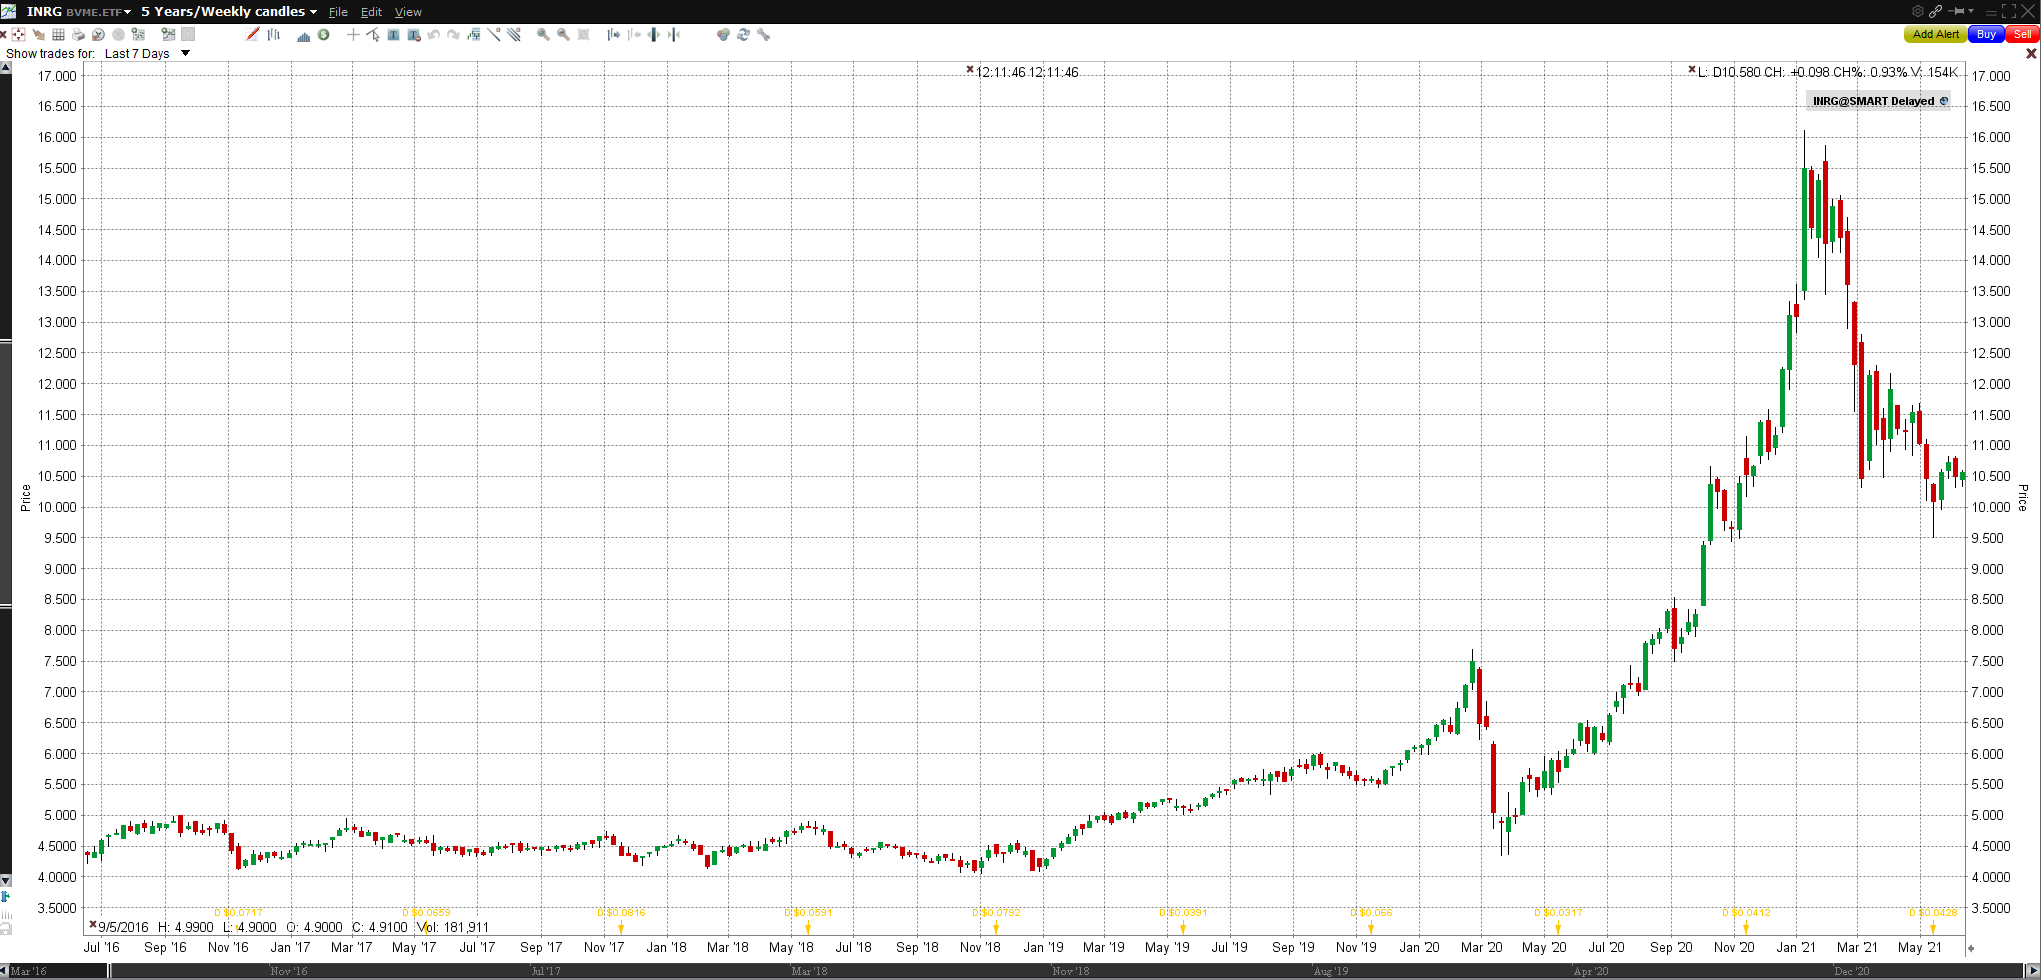Viewport: 2041px width, 980px height.
Task: Click the 'Jan '21' time axis label
Action: tap(1796, 947)
